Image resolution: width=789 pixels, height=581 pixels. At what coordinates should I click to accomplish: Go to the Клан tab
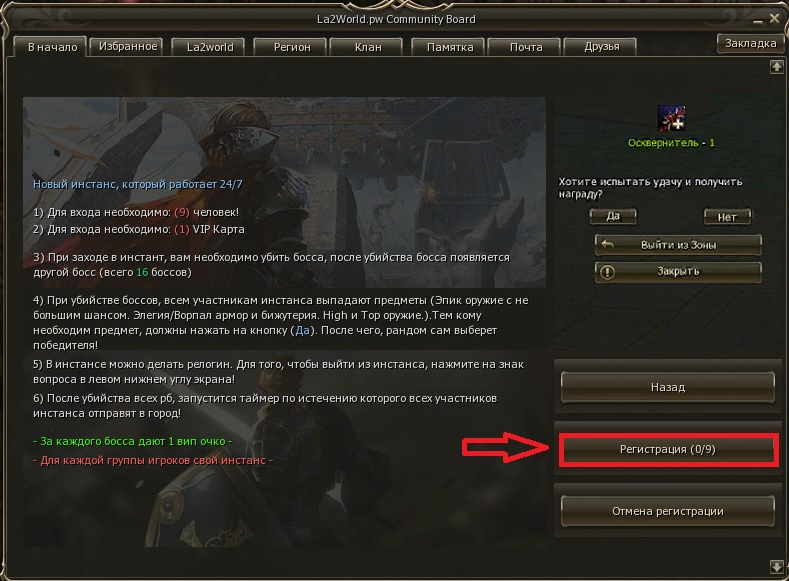point(367,47)
